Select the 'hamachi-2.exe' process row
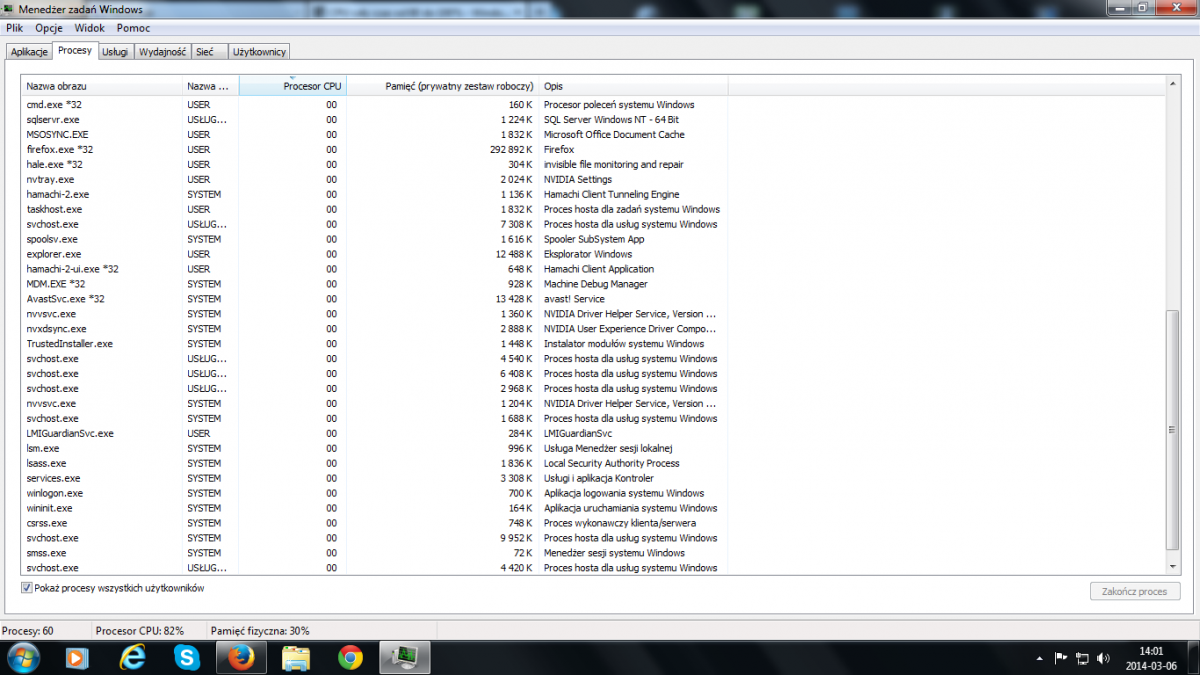Screen dimensions: 1200x675 coord(375,194)
